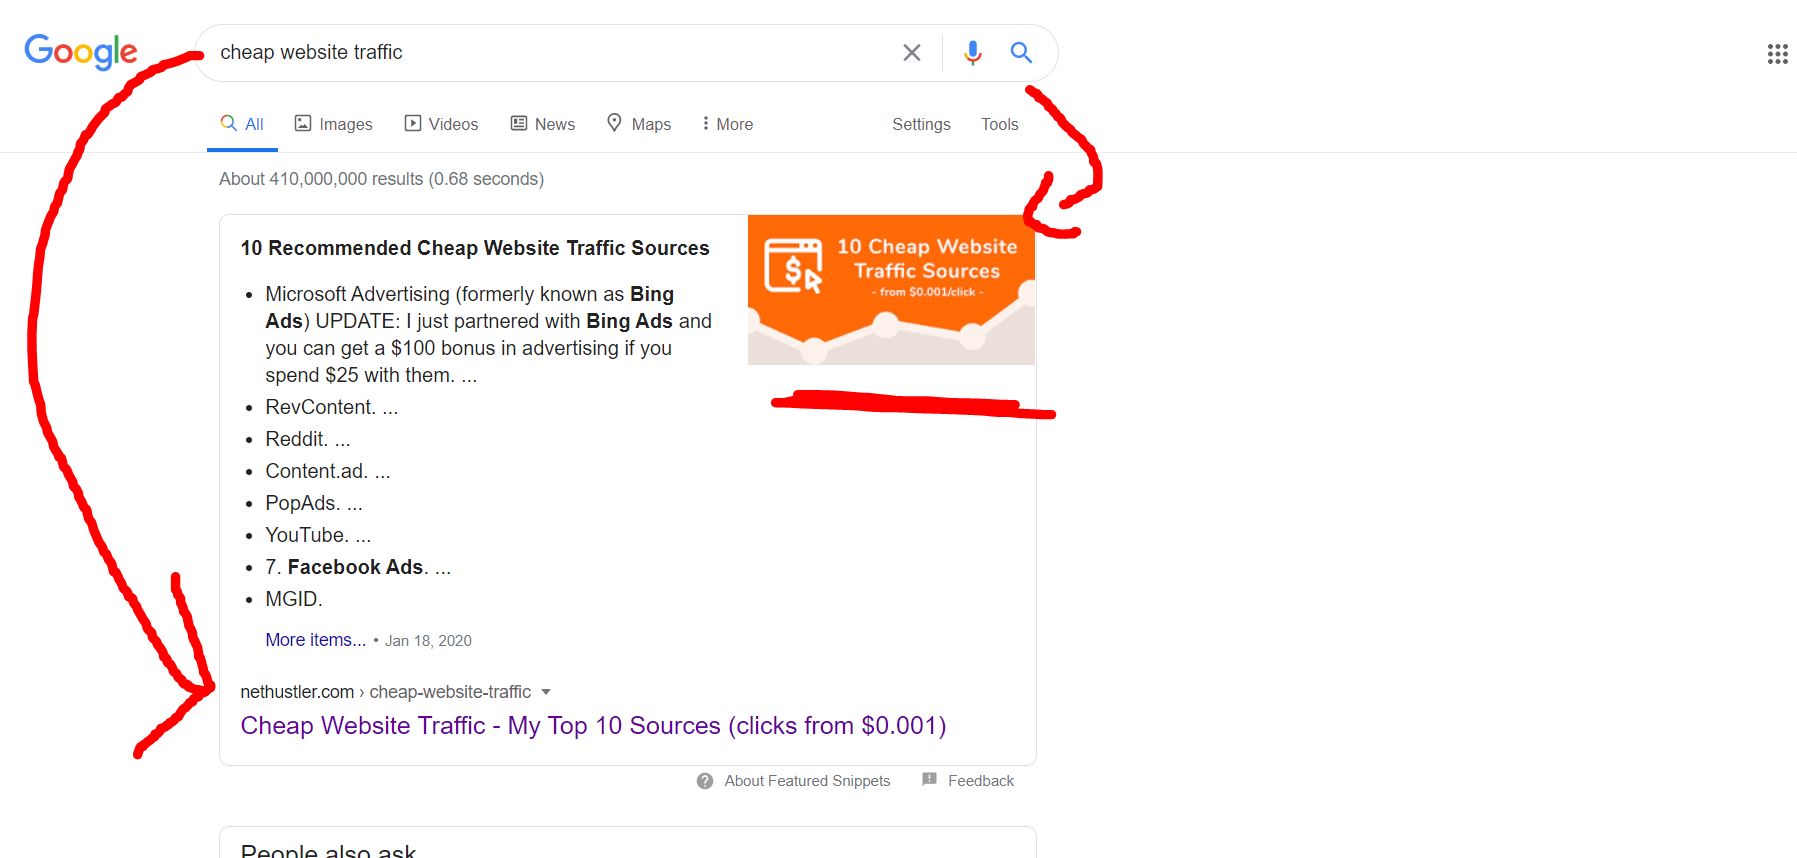Click the 'Jan 18, 2020' date text
Viewport: 1797px width, 858px height.
click(428, 641)
